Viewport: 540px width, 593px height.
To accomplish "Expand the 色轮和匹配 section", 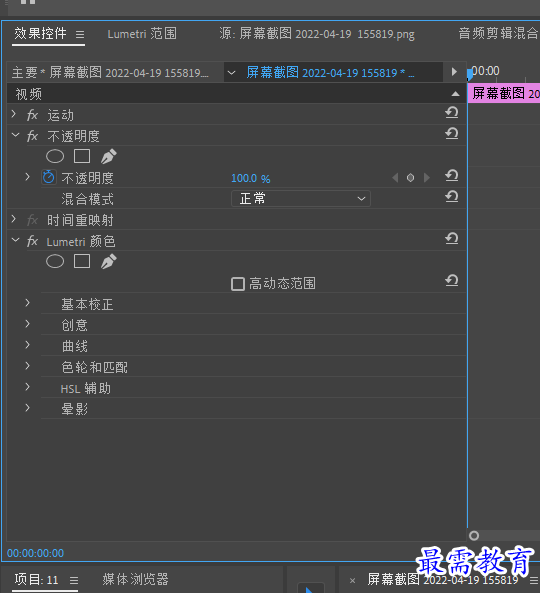I will click(x=28, y=366).
